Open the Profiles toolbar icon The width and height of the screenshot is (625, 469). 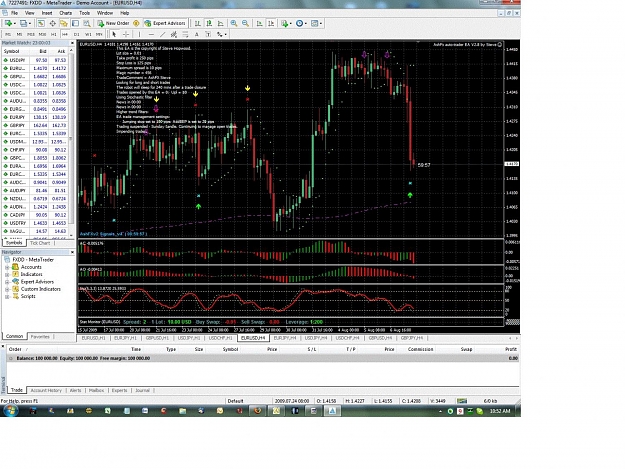click(24, 24)
